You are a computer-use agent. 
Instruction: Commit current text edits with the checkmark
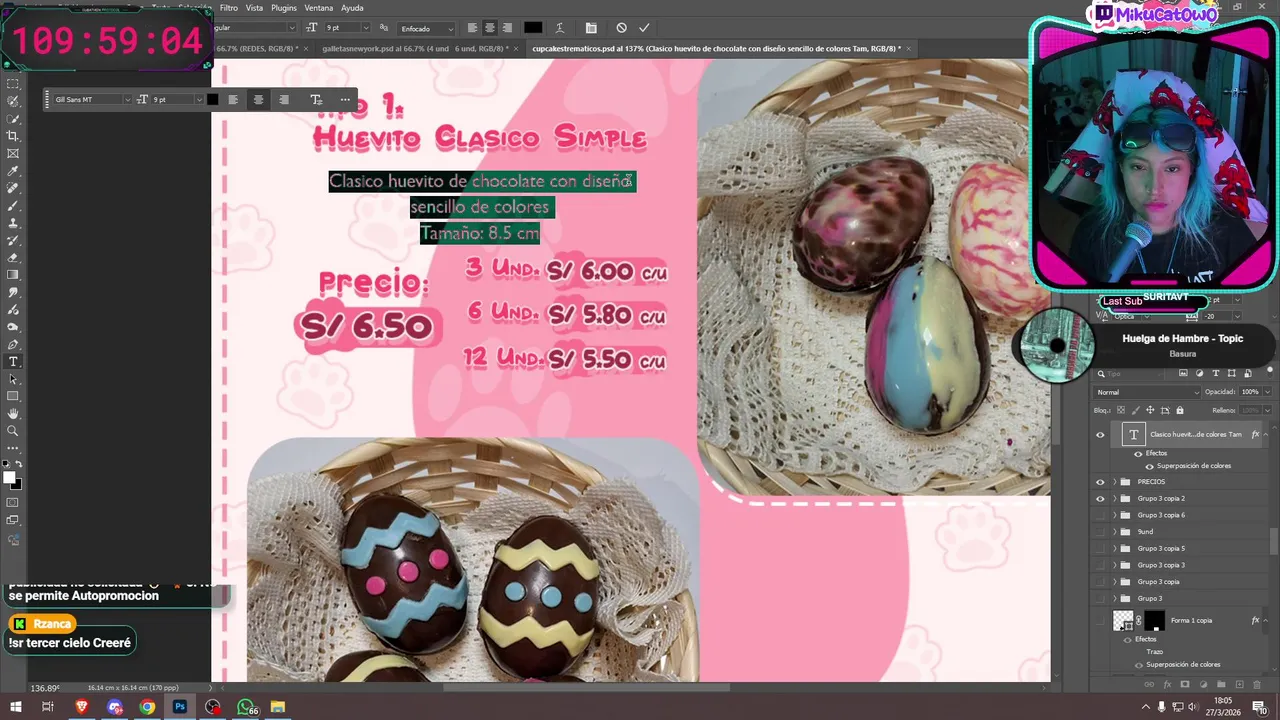coord(644,28)
